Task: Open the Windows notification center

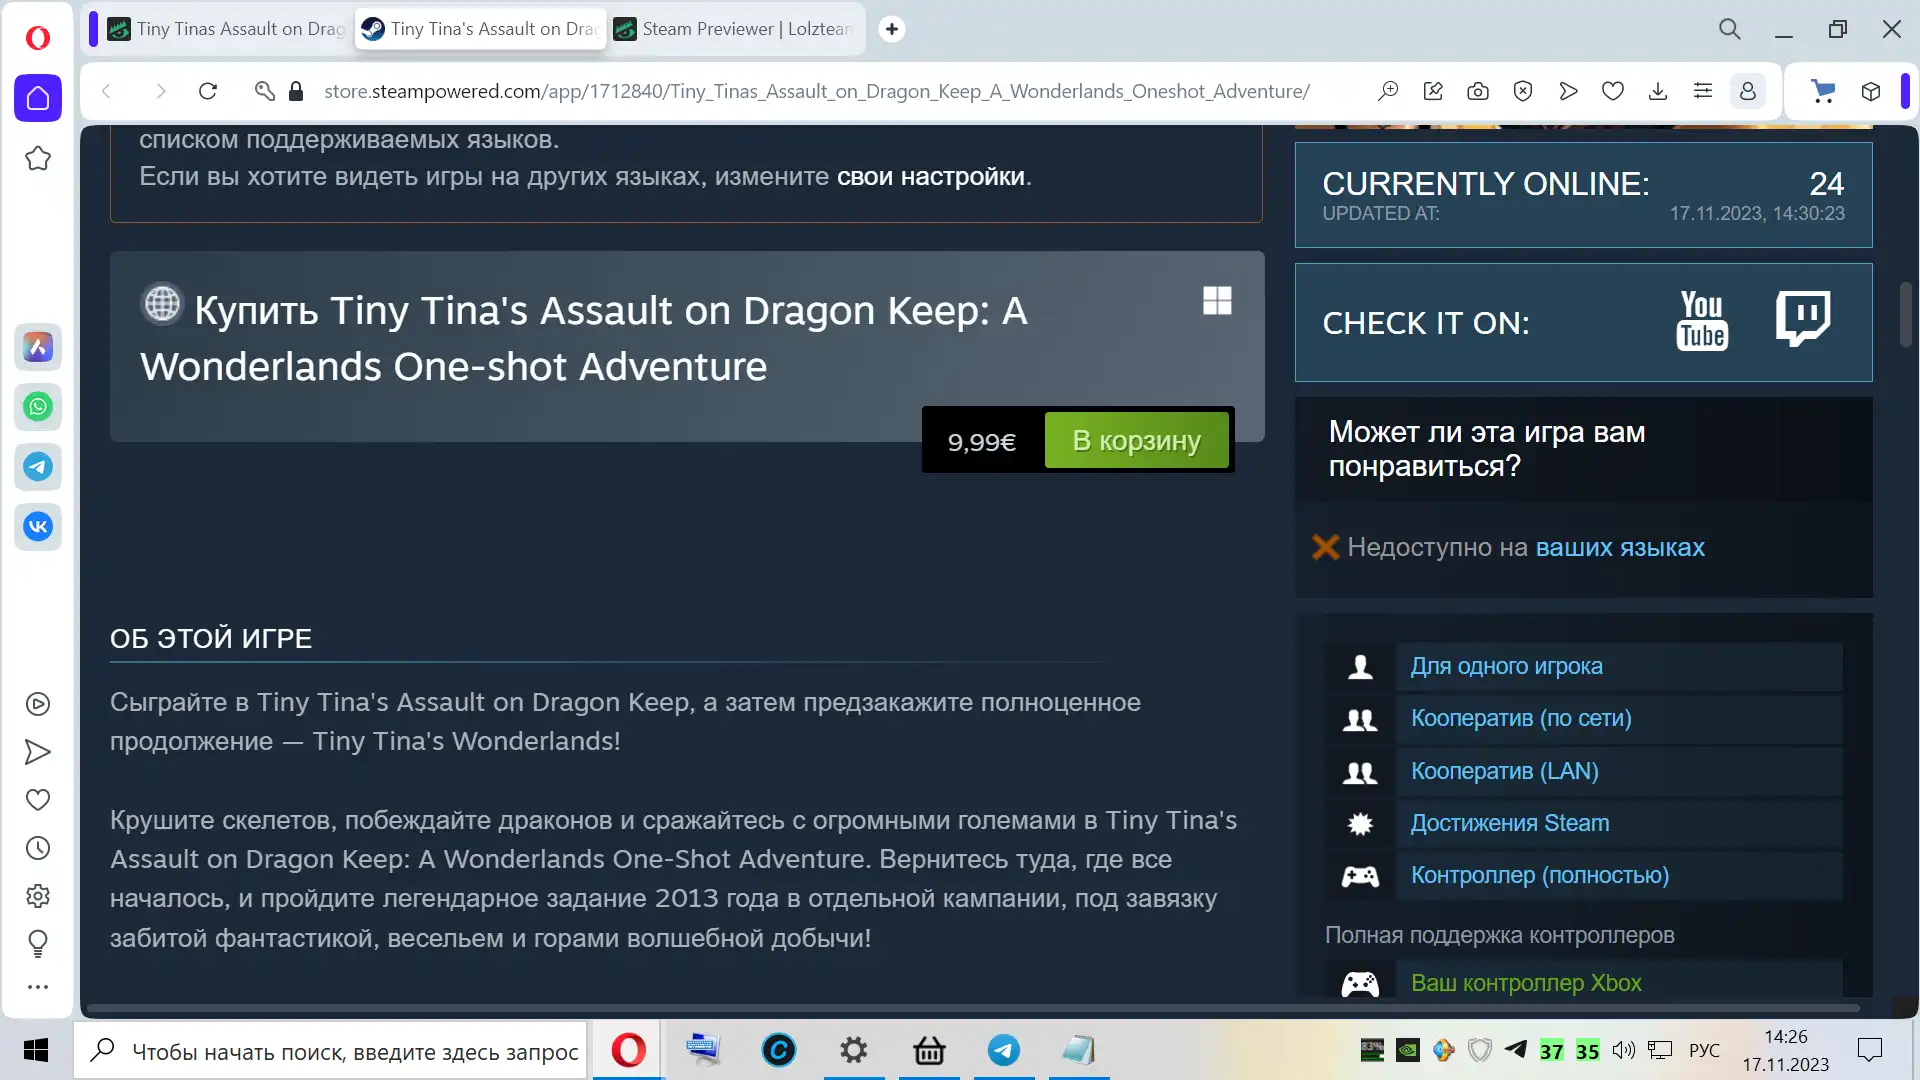Action: point(1869,1050)
